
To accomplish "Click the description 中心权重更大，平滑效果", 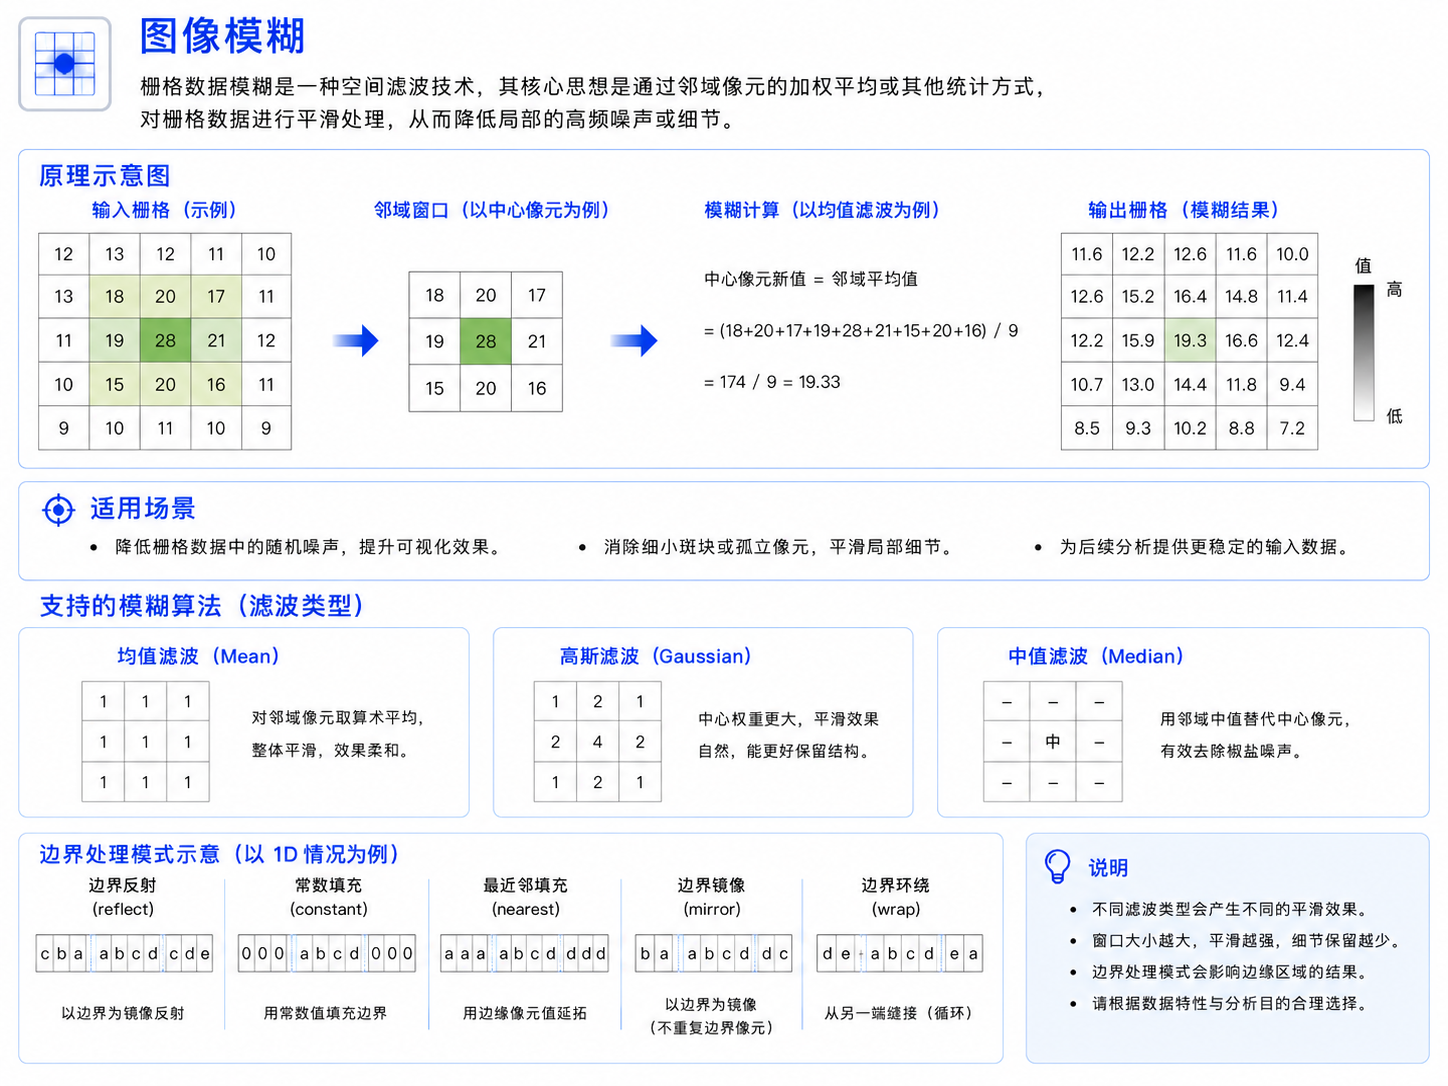I will (x=788, y=719).
